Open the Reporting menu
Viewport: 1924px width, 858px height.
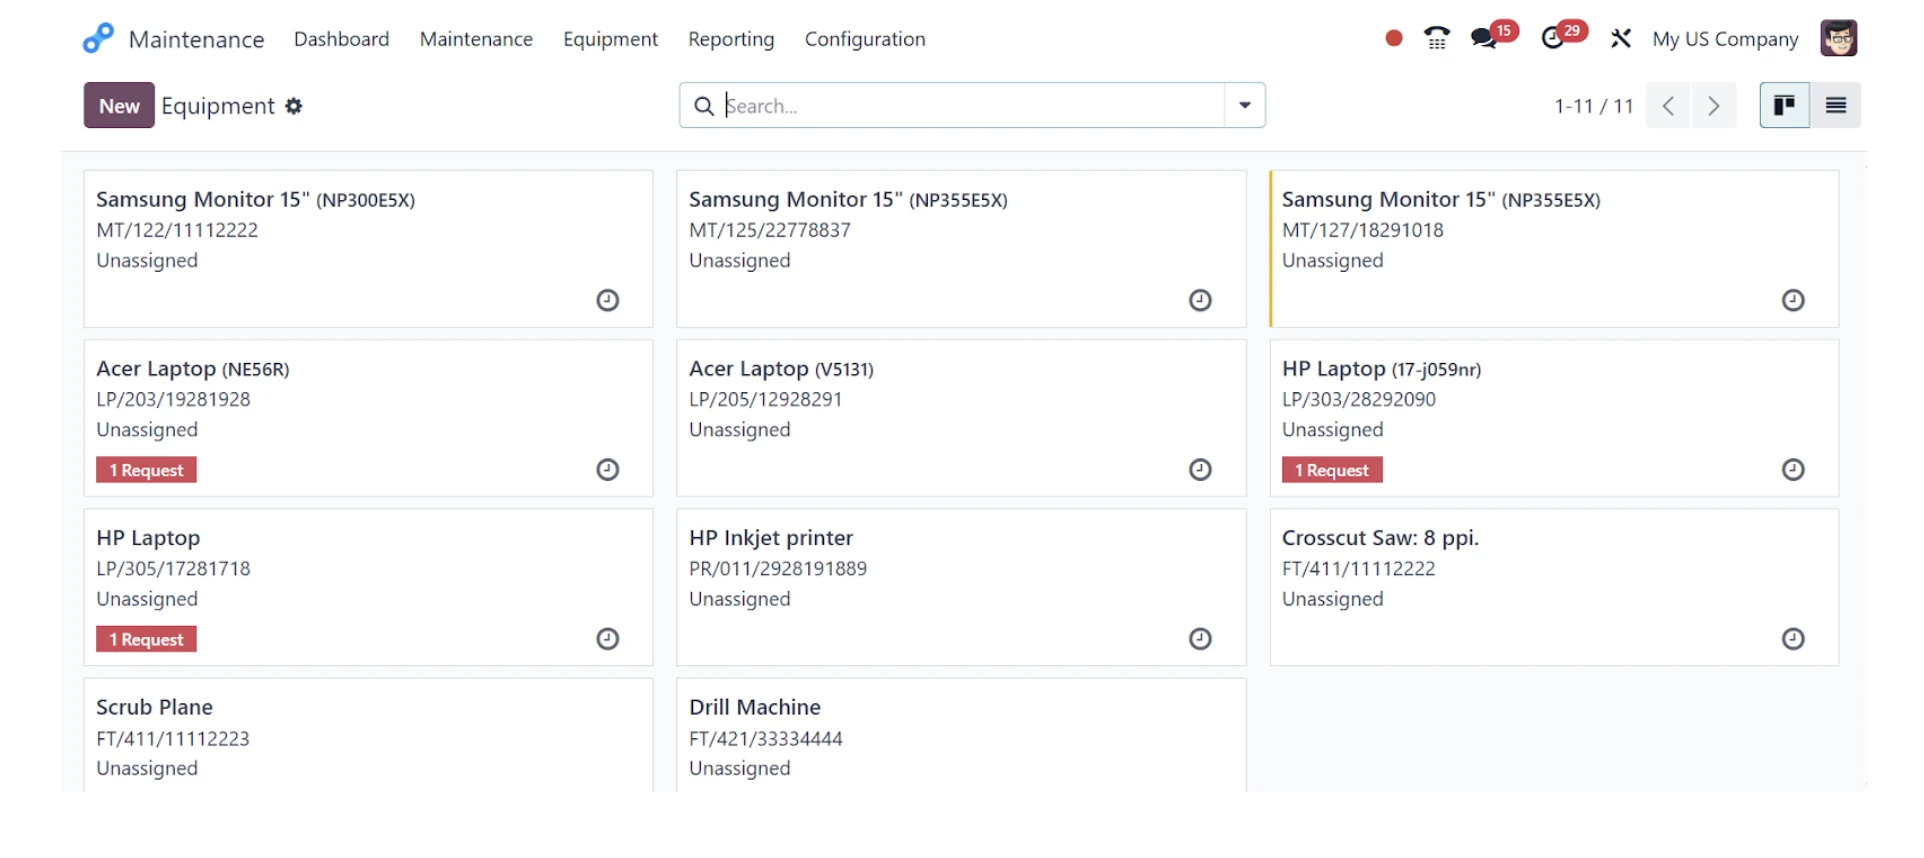pyautogui.click(x=731, y=39)
